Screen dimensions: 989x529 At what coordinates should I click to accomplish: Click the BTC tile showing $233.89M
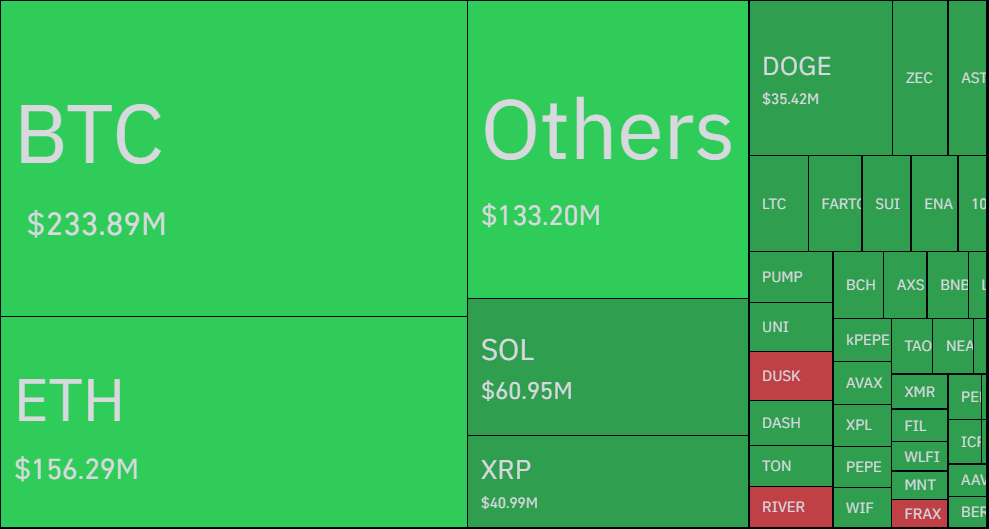pos(233,158)
